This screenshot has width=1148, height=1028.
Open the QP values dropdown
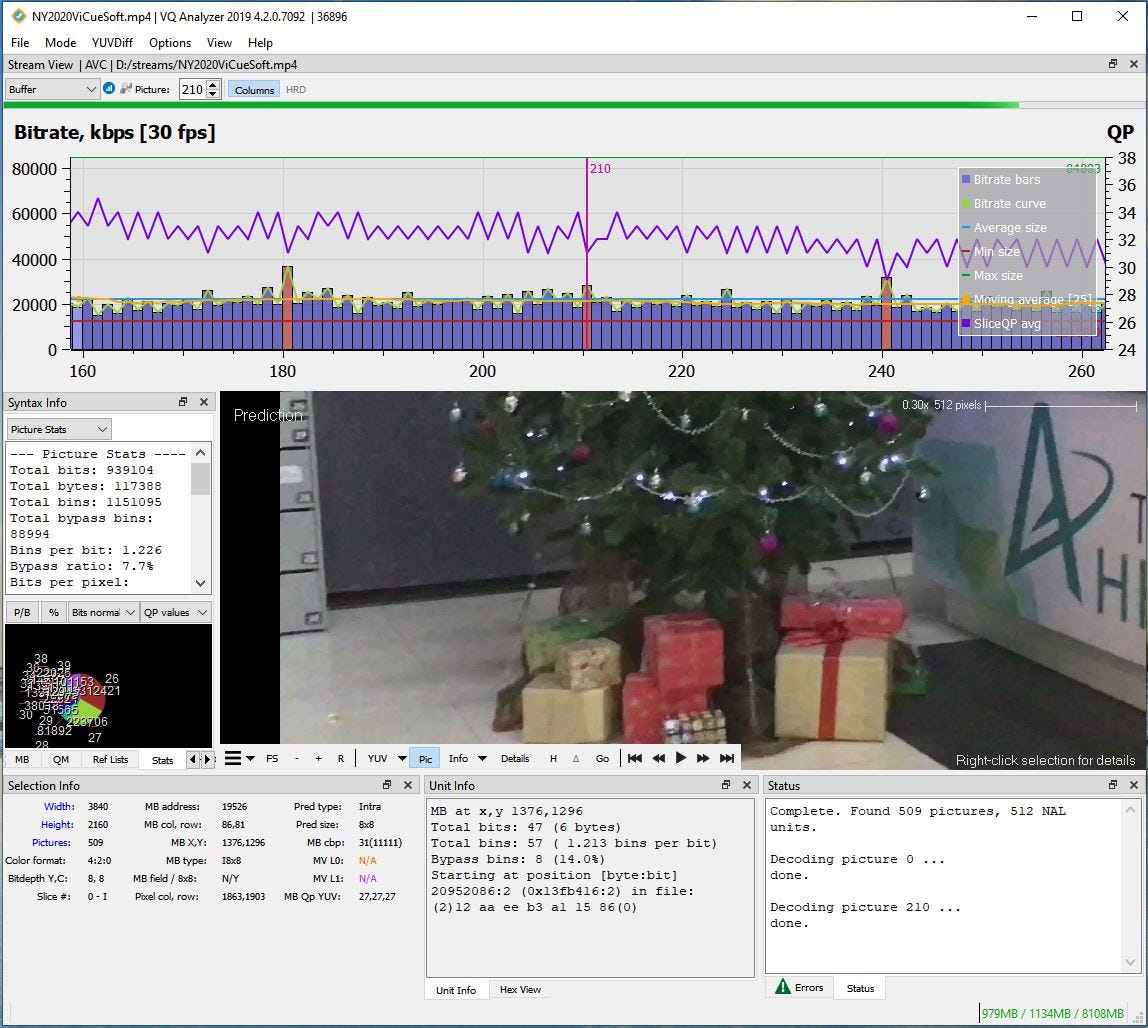[x=175, y=611]
